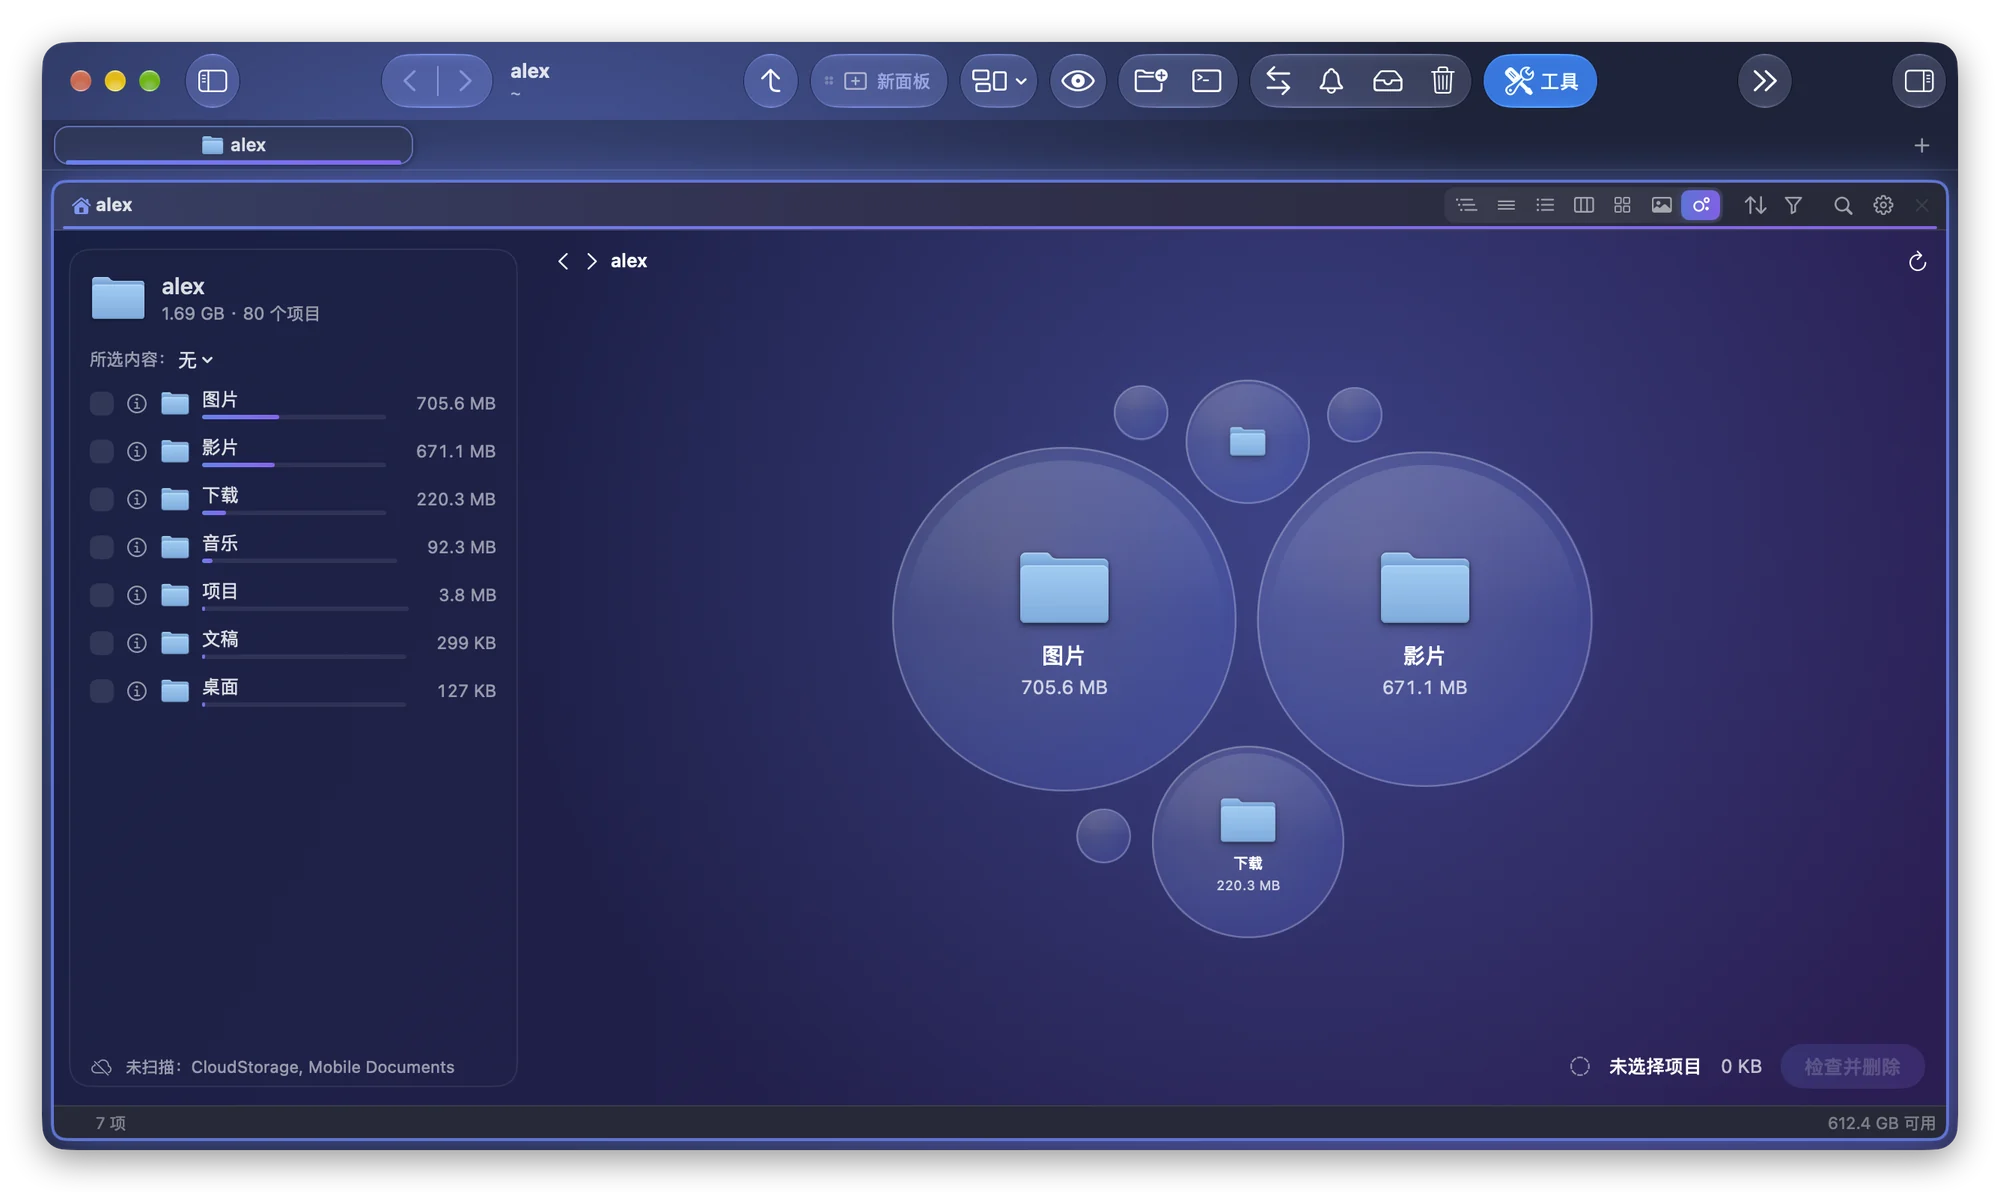Switch to icon grid view
The image size is (2000, 1192).
pos(1622,205)
